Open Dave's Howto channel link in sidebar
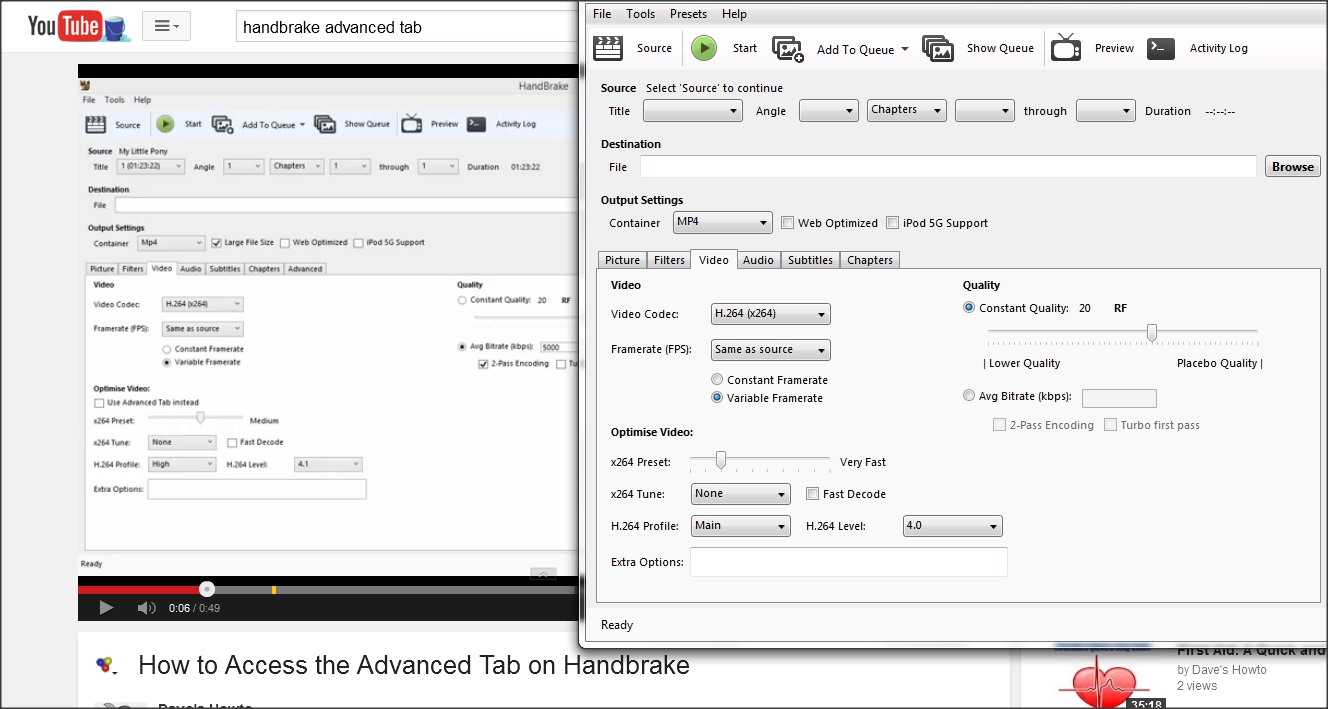Viewport: 1328px width, 709px height. (1228, 670)
